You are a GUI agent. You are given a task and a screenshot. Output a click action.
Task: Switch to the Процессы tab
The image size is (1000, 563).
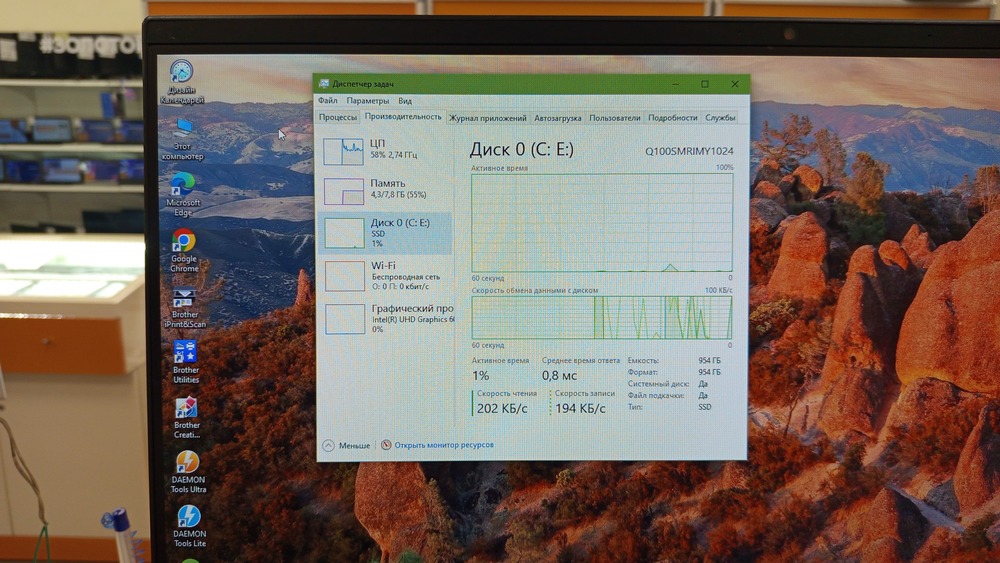coord(338,117)
